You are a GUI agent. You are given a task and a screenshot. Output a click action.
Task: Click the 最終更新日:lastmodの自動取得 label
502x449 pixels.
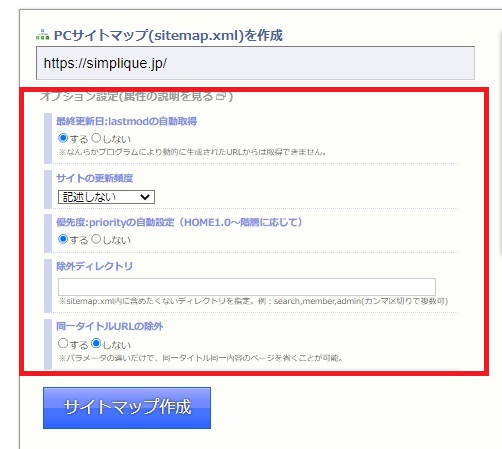(126, 121)
